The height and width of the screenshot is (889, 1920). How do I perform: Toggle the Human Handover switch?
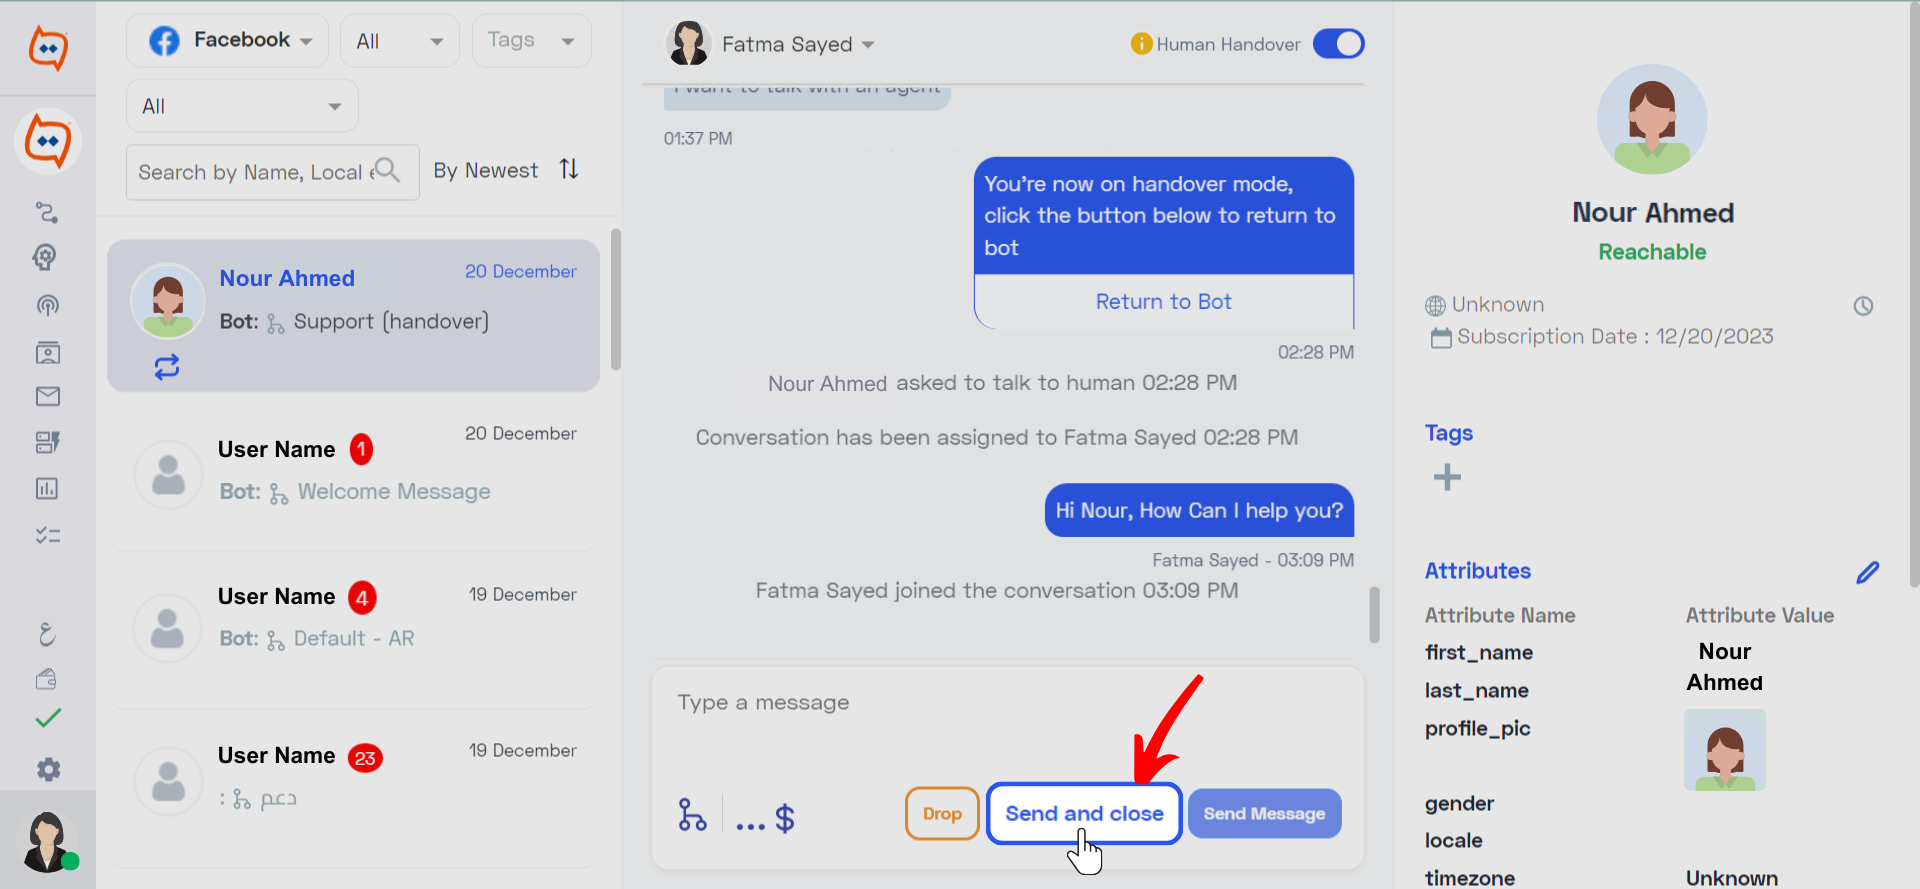point(1338,44)
